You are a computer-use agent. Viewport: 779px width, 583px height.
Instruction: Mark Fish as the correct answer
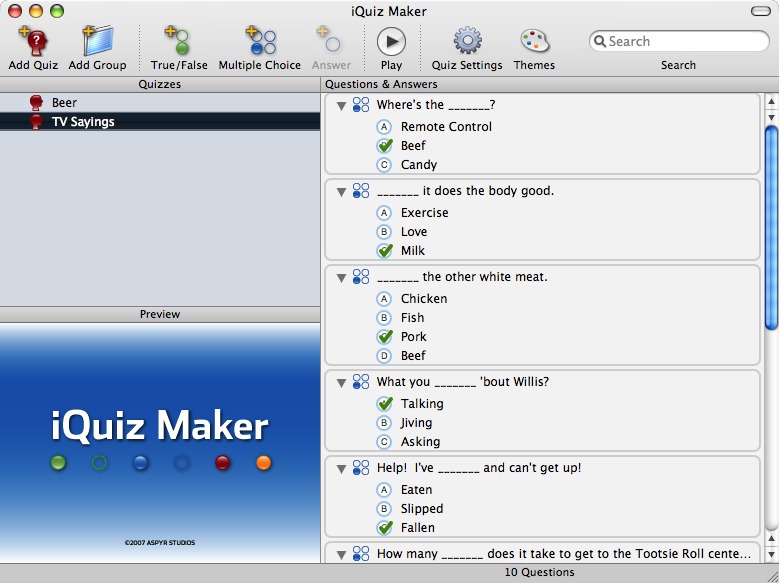[x=384, y=318]
